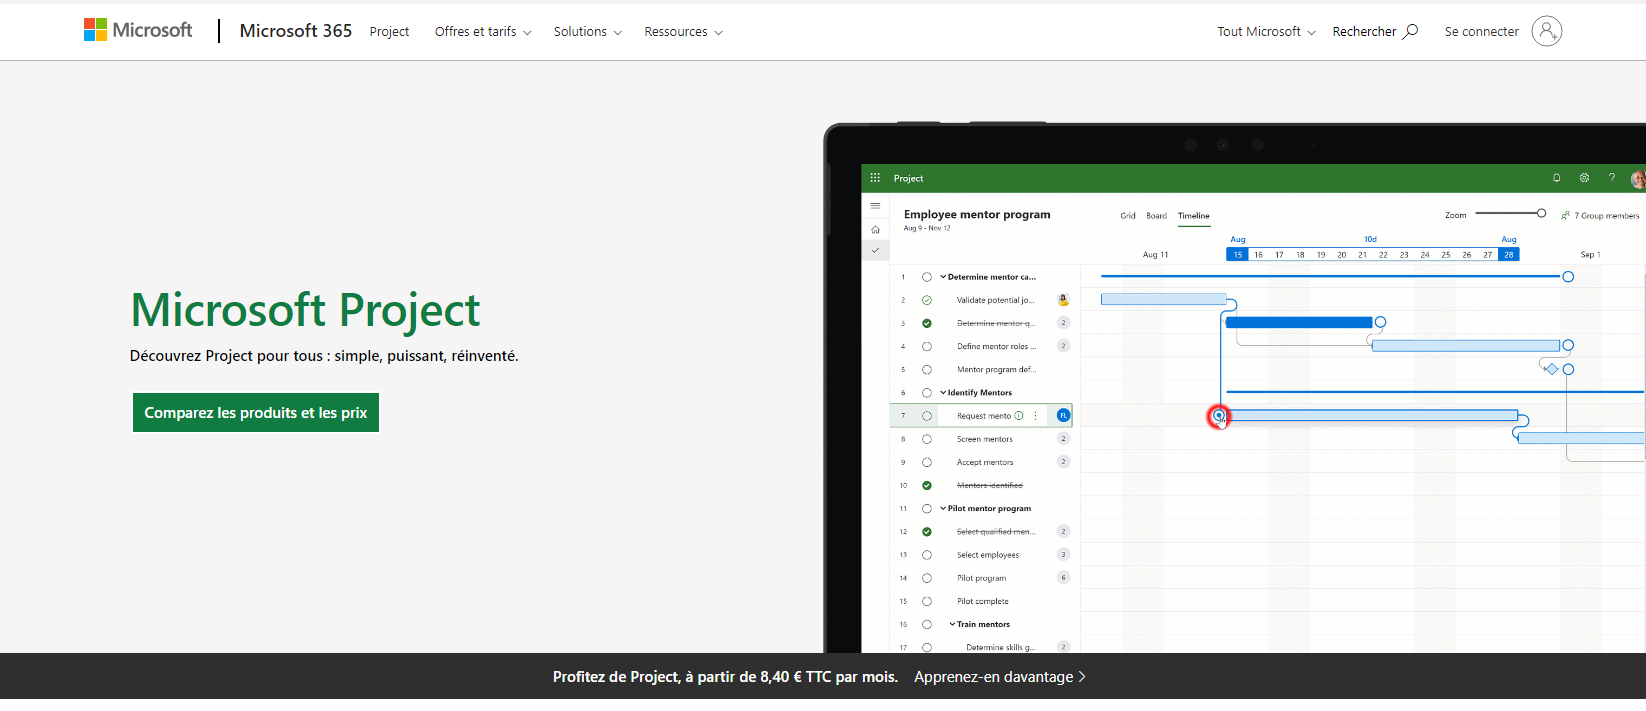This screenshot has width=1646, height=711.
Task: Mark Define mentor roles task complete
Action: click(x=927, y=346)
